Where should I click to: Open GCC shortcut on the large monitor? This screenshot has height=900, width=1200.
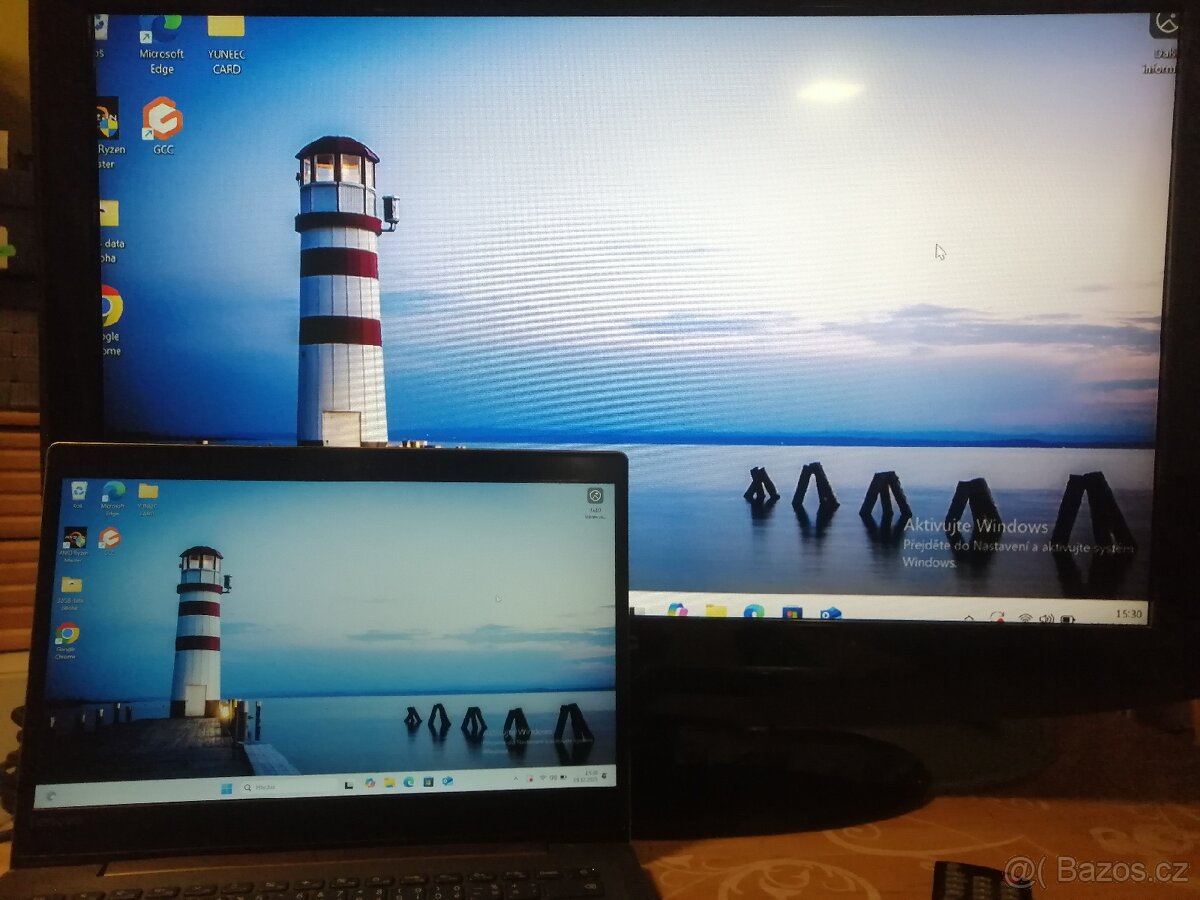(162, 120)
